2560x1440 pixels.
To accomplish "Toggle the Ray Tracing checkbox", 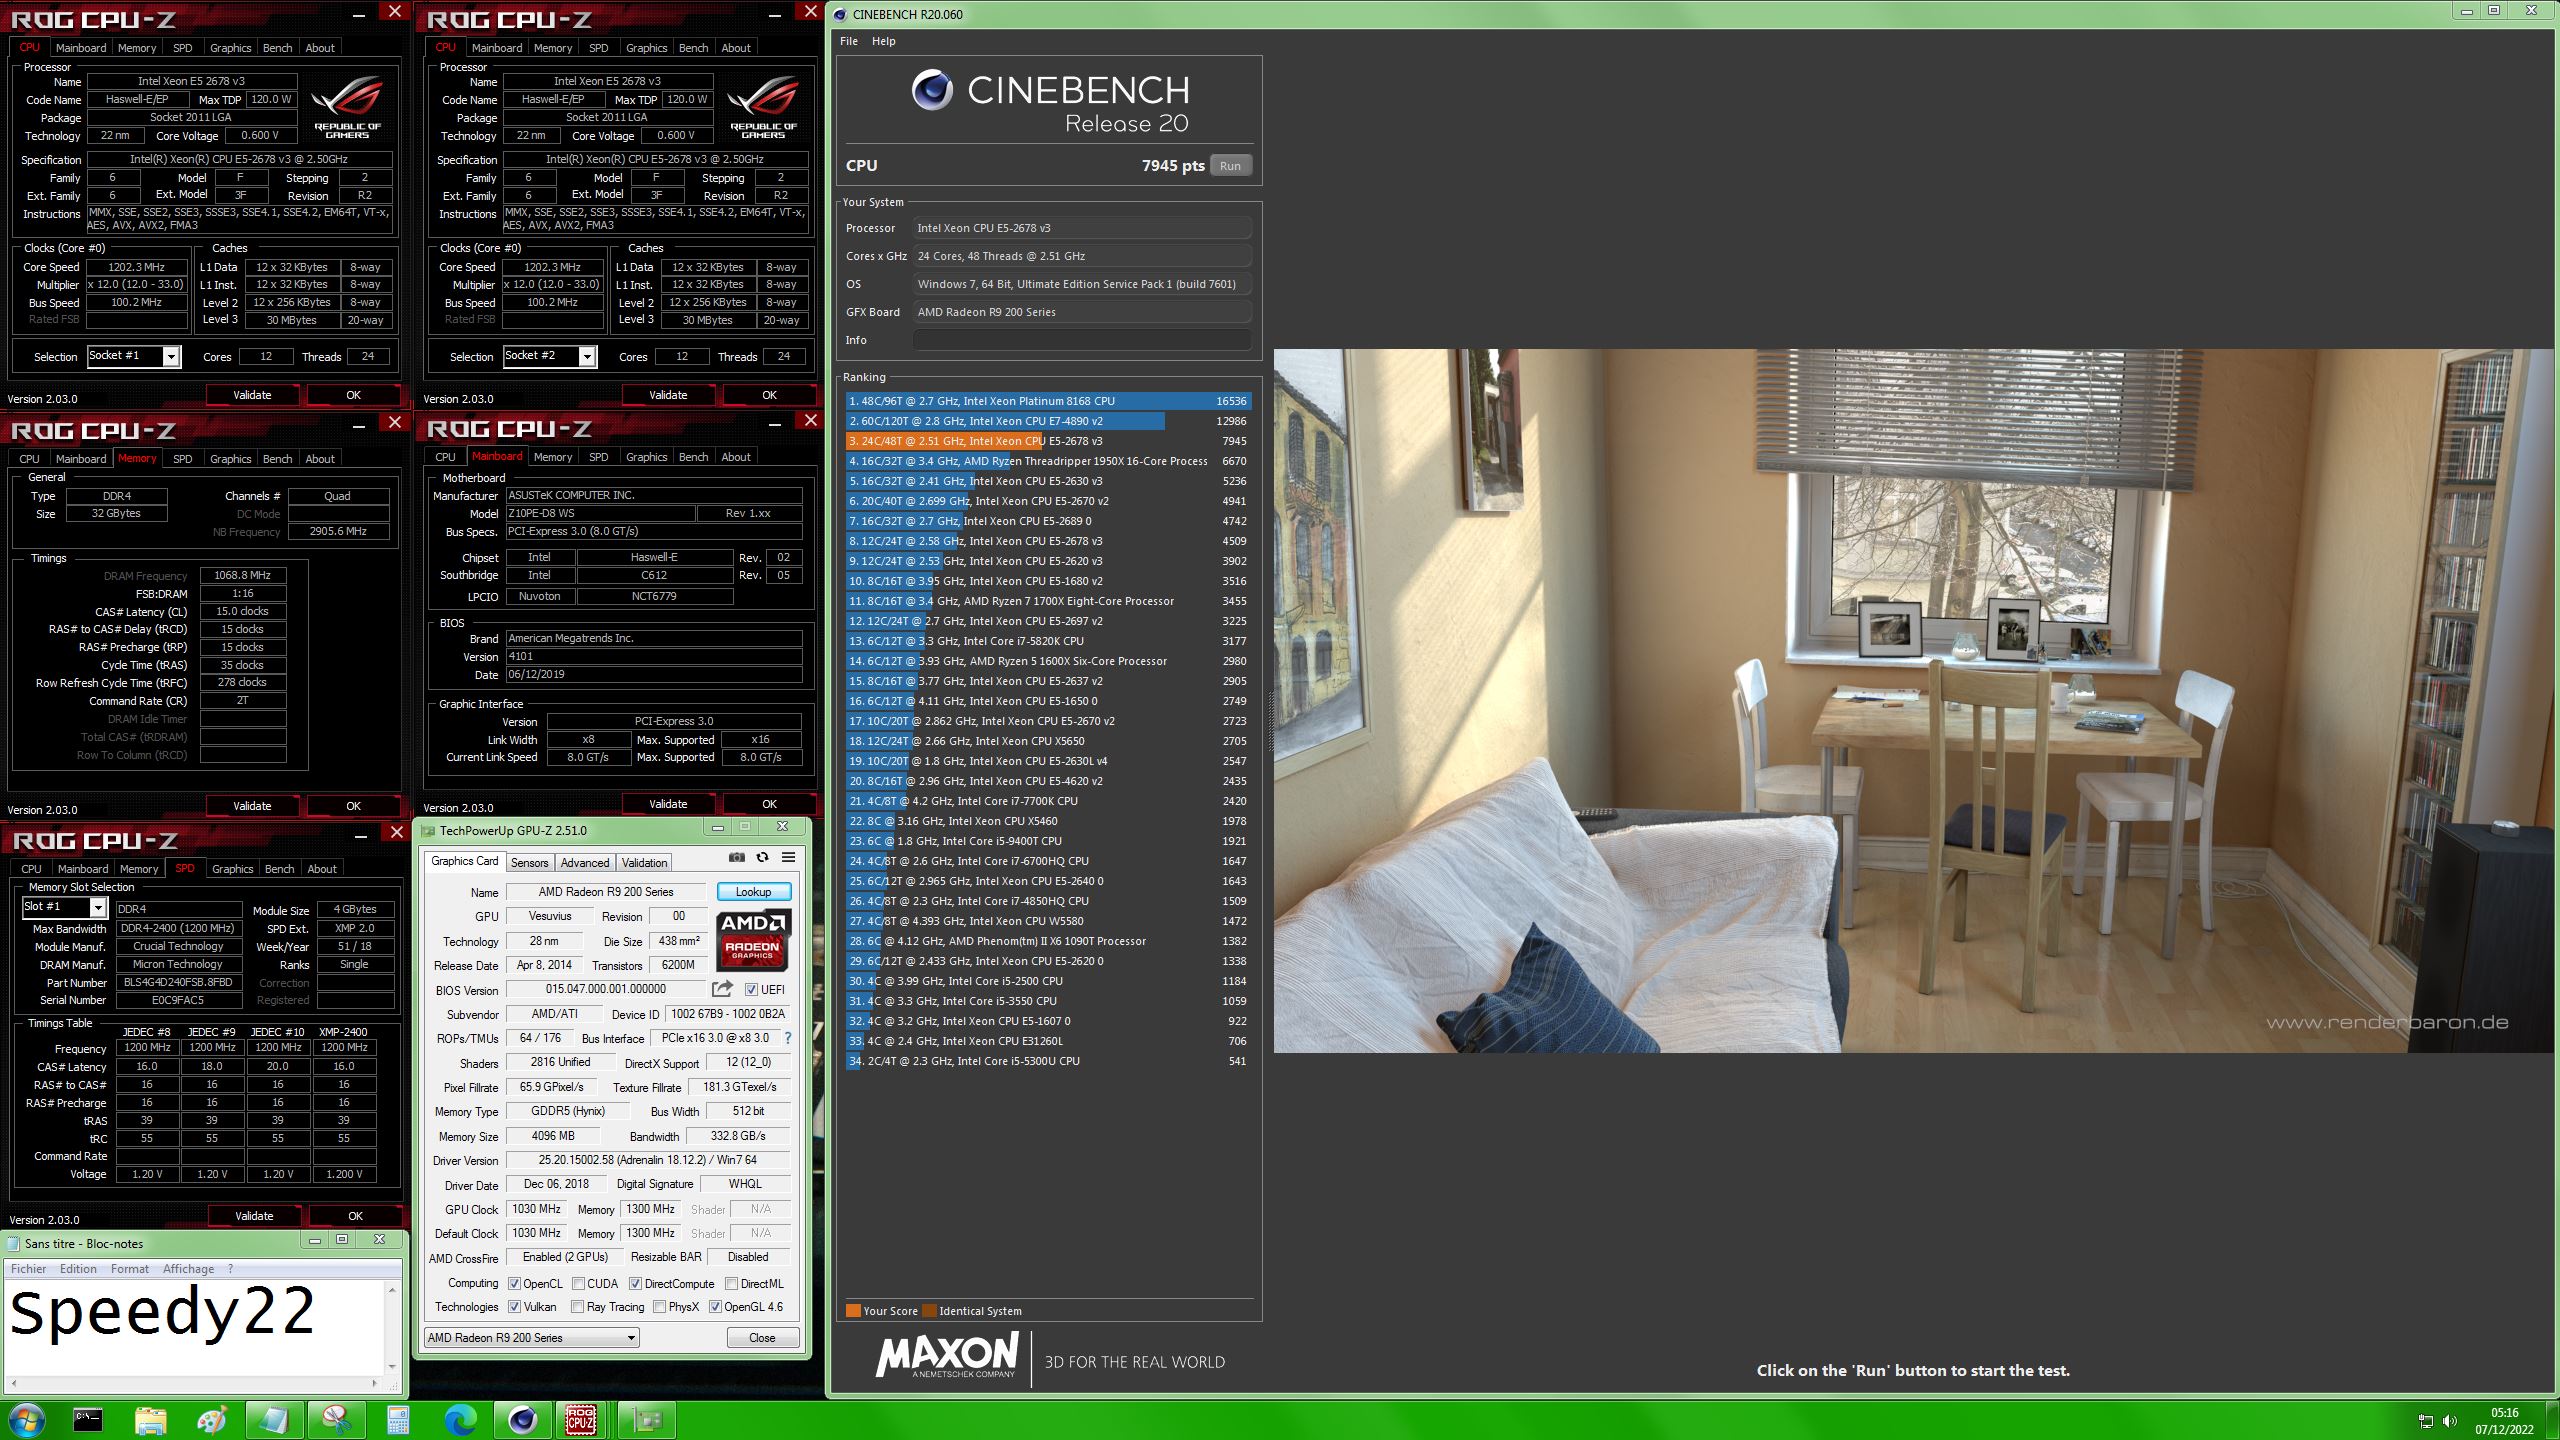I will (577, 1306).
